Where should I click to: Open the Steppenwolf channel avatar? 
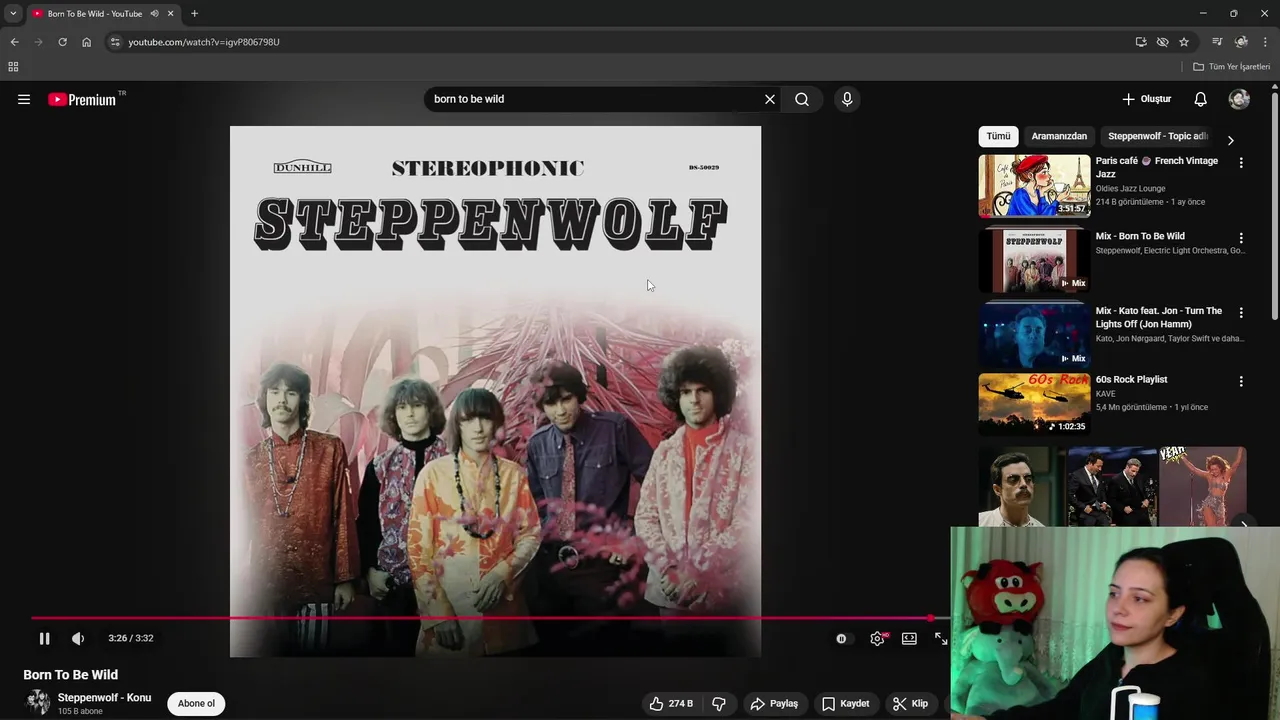pos(38,703)
